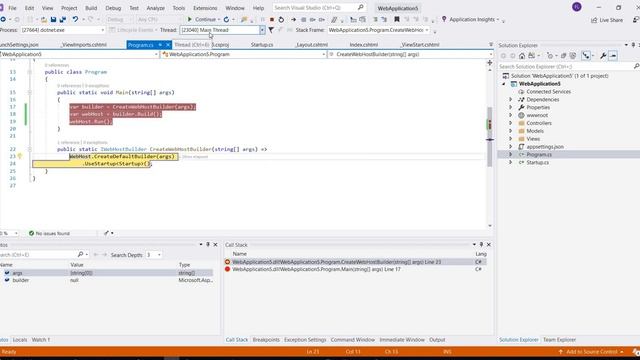Click Collapse All in Solution Explorer toolbar

point(563,56)
